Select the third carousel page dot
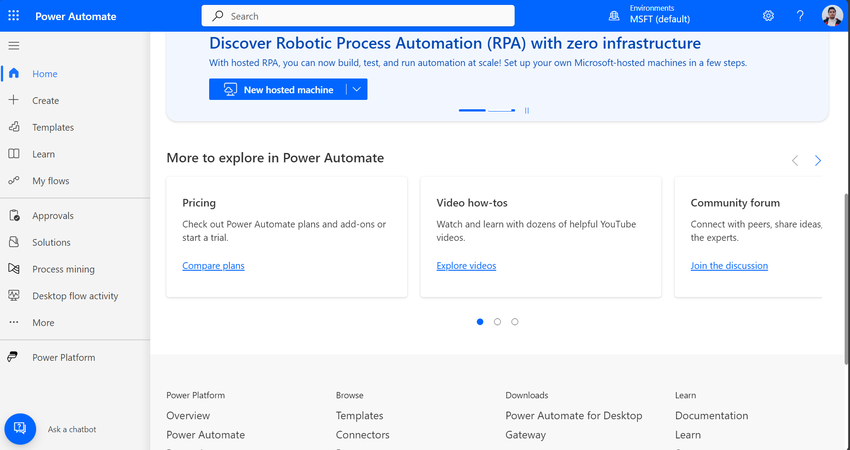This screenshot has height=450, width=850. 514,322
